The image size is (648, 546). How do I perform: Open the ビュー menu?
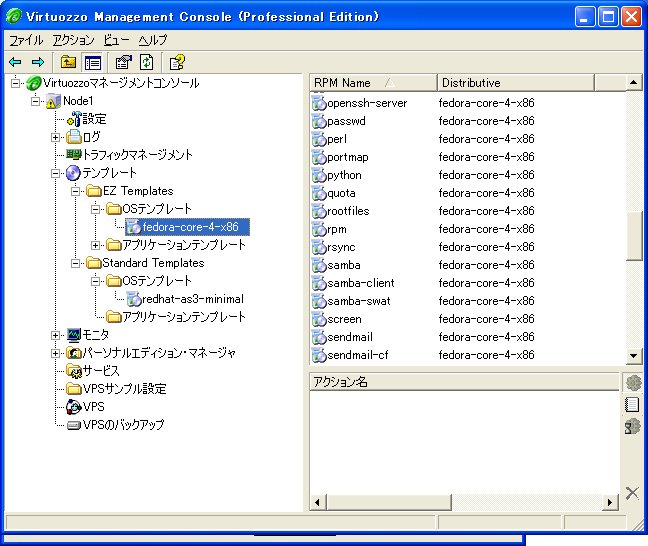click(117, 40)
